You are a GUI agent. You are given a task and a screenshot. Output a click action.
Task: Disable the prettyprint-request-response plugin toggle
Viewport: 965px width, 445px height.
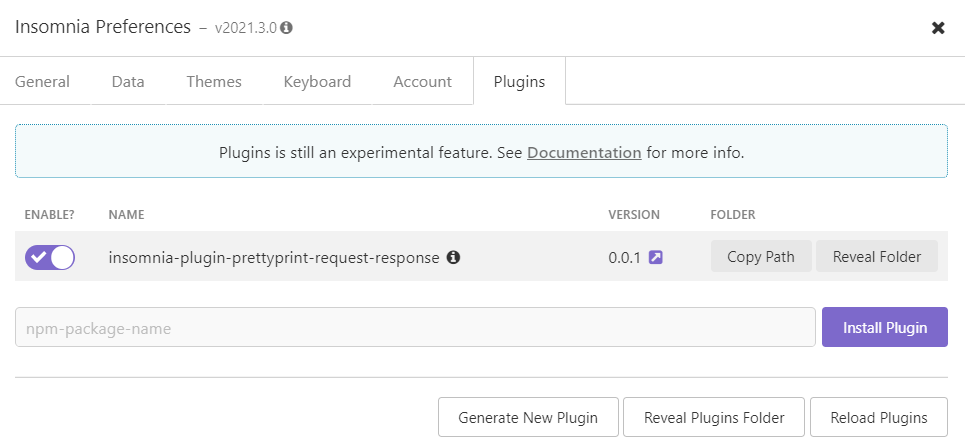tap(50, 257)
